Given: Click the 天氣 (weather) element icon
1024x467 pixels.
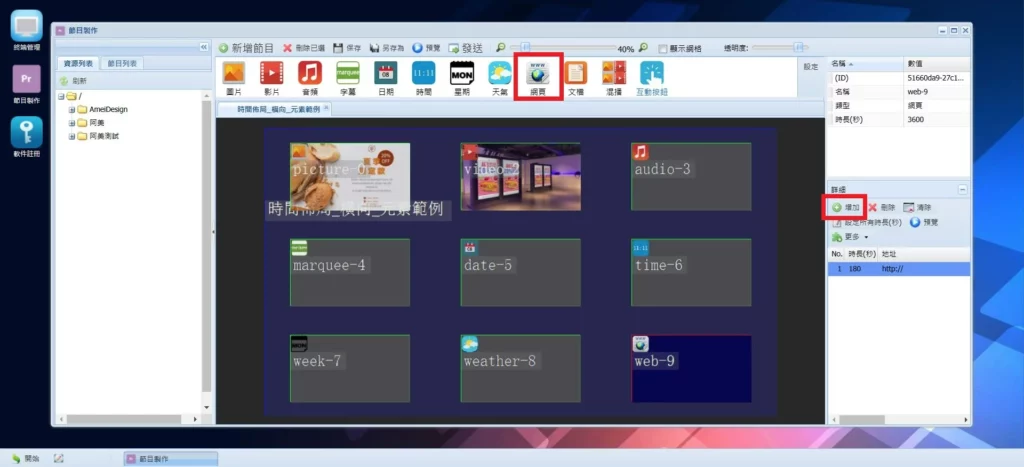Looking at the screenshot, I should [x=499, y=74].
